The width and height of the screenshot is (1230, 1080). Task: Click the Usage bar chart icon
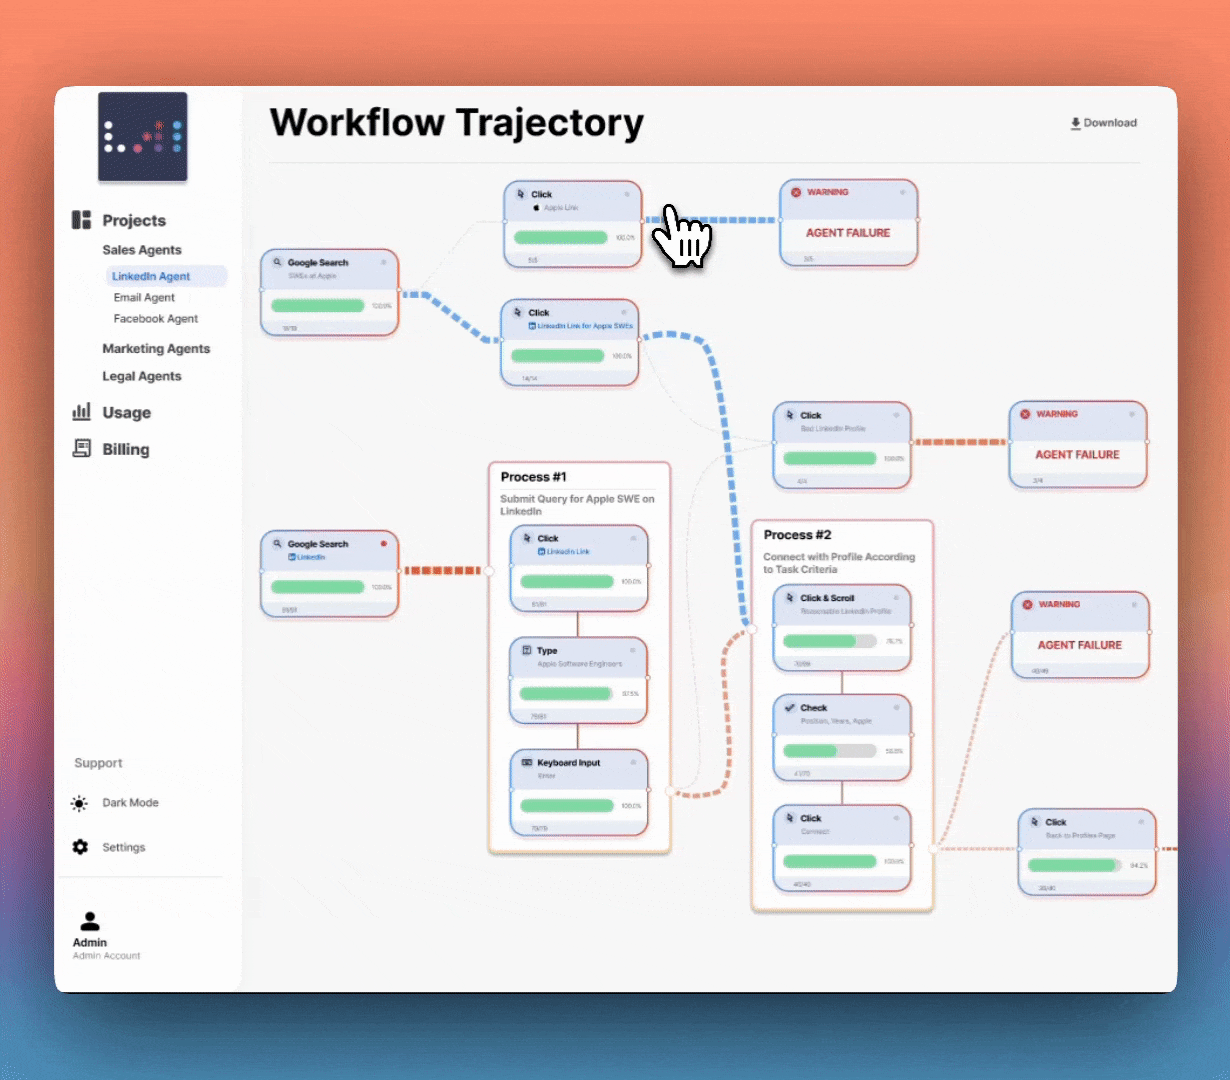click(81, 412)
